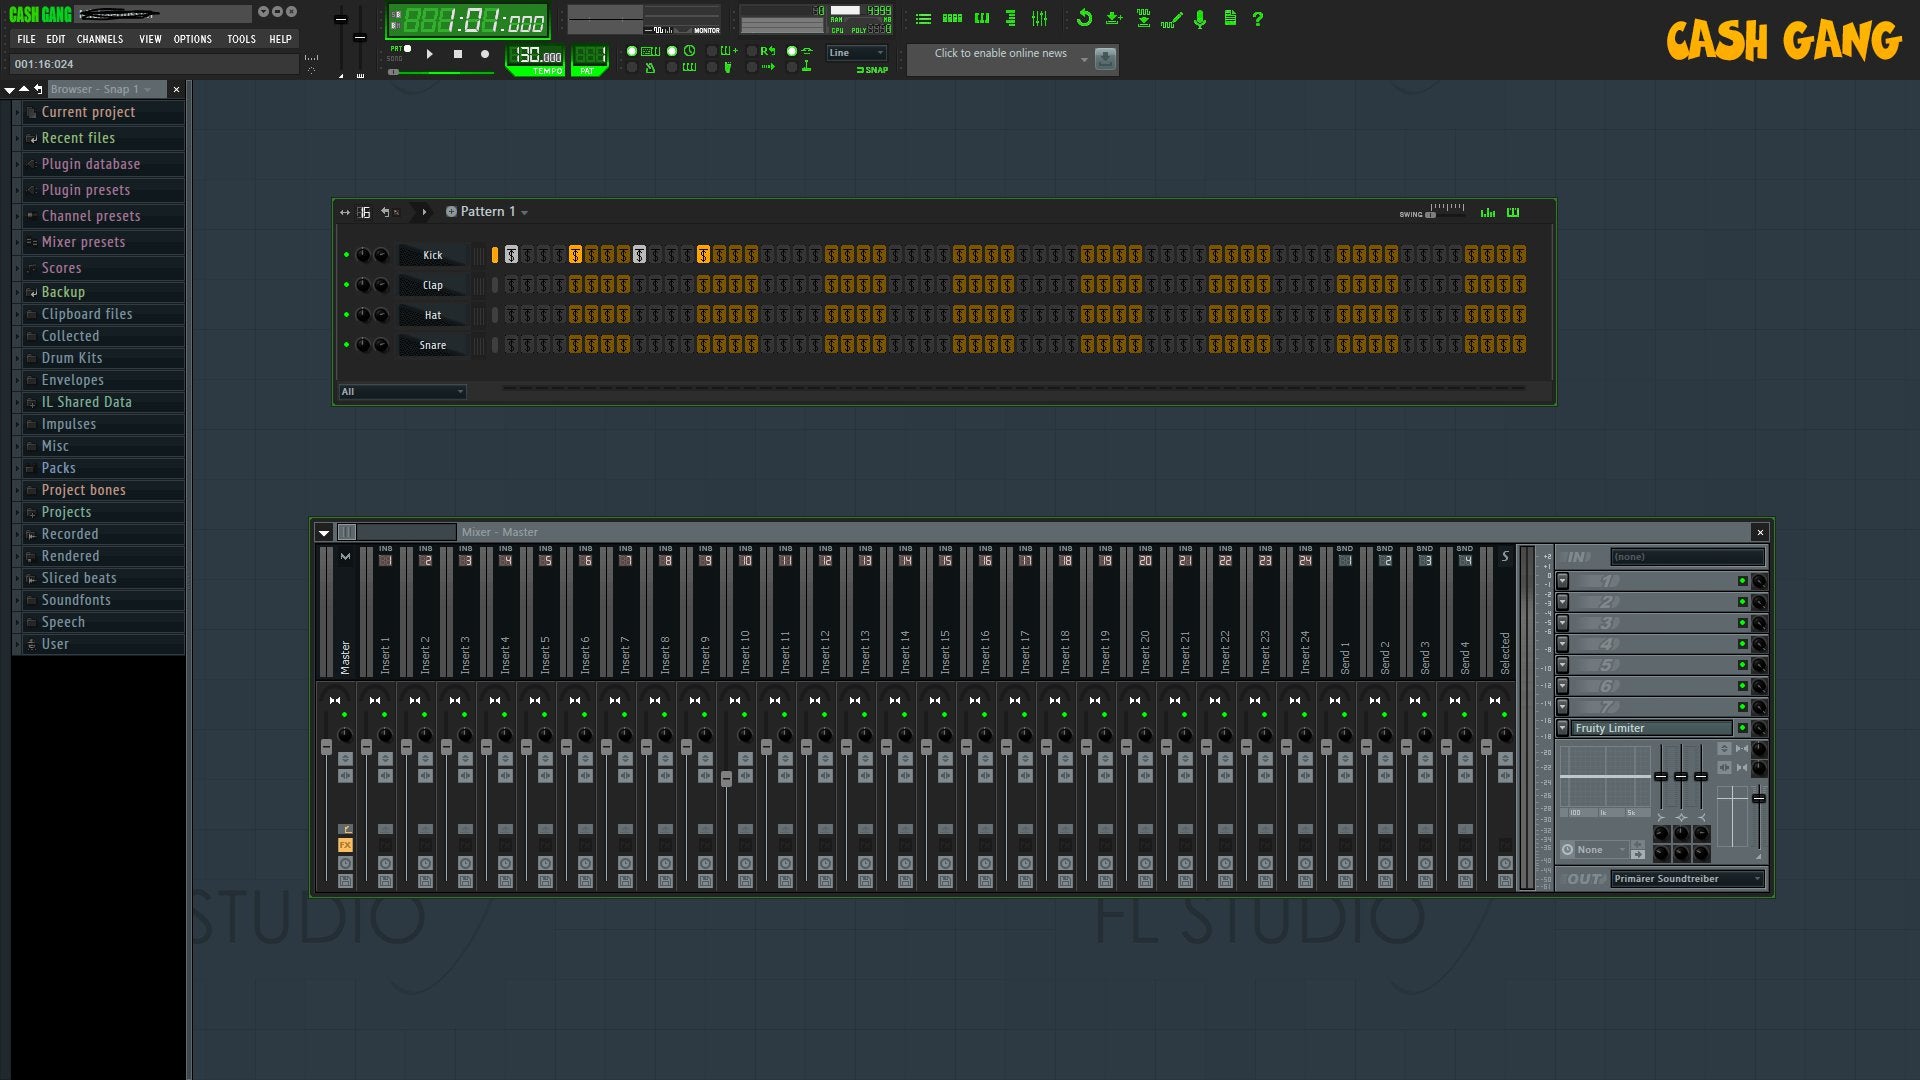Open output Primärer Soundtreiber dropdown
Screen dimensions: 1920x1080
pos(1688,879)
